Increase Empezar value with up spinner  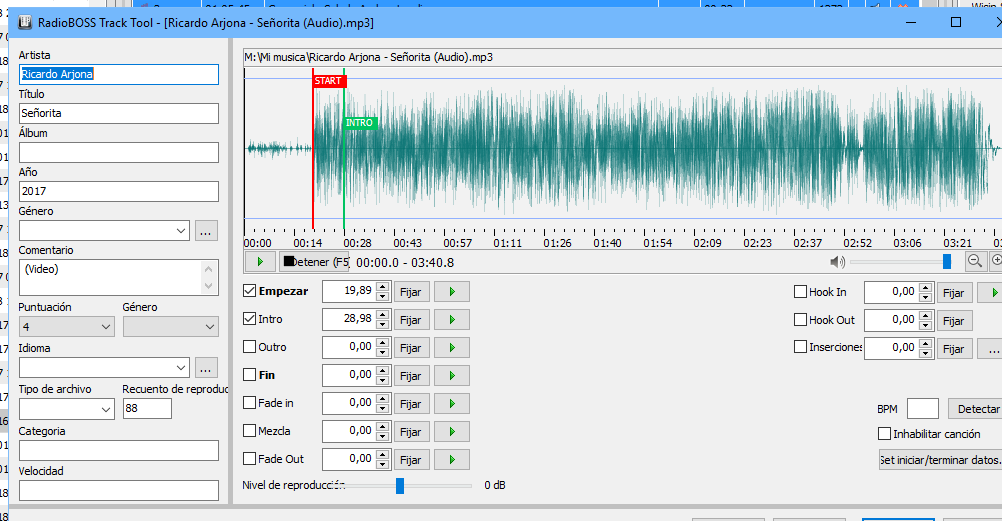click(x=382, y=286)
